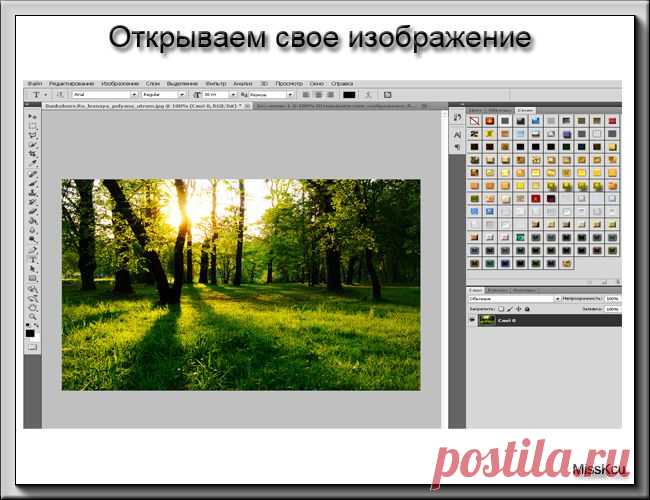Open the Изображение menu

[x=120, y=83]
